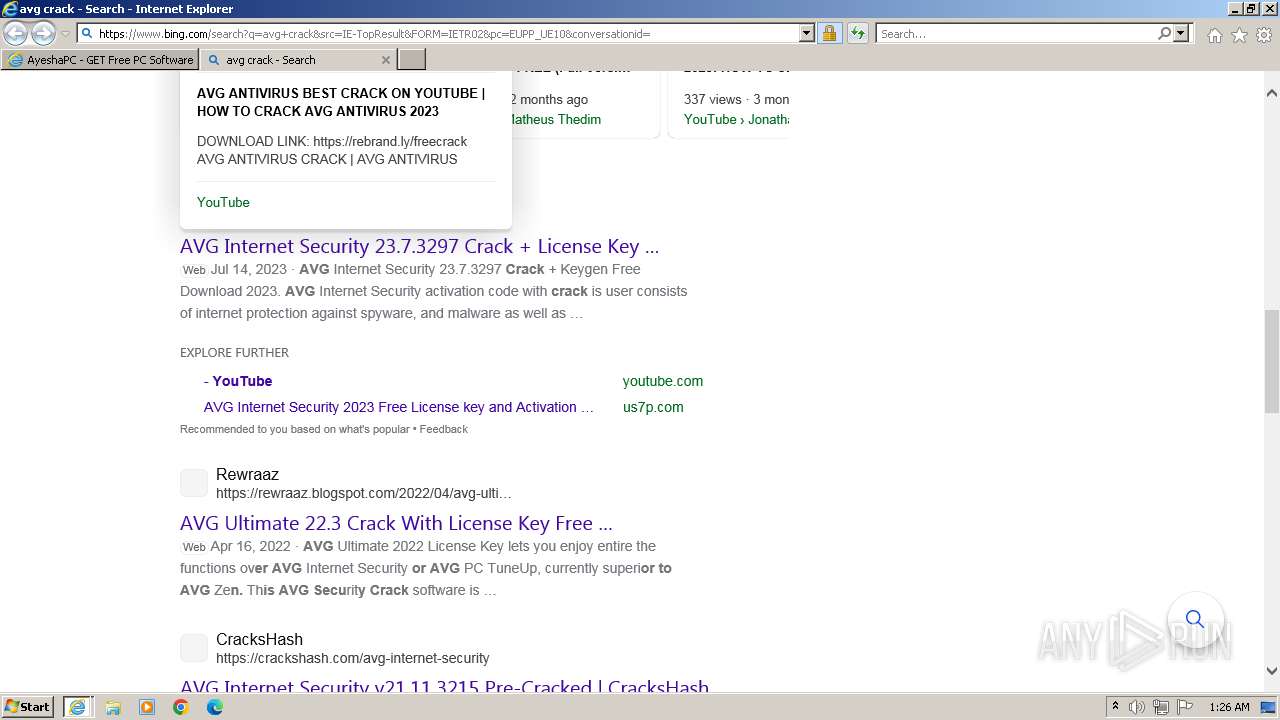
Task: Open File Explorer from the taskbar
Action: pyautogui.click(x=113, y=707)
